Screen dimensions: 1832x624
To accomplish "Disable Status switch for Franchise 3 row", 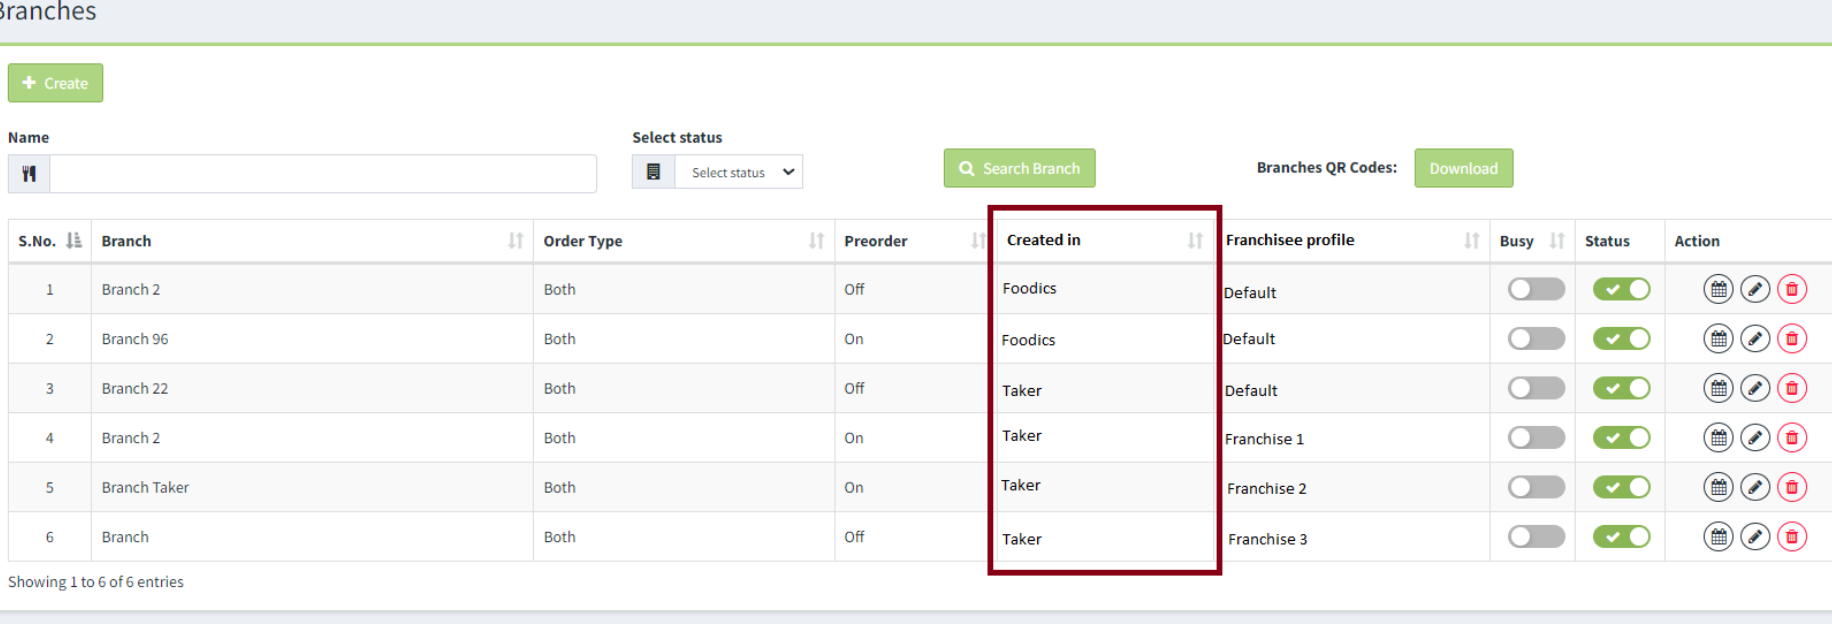I will click(1621, 537).
